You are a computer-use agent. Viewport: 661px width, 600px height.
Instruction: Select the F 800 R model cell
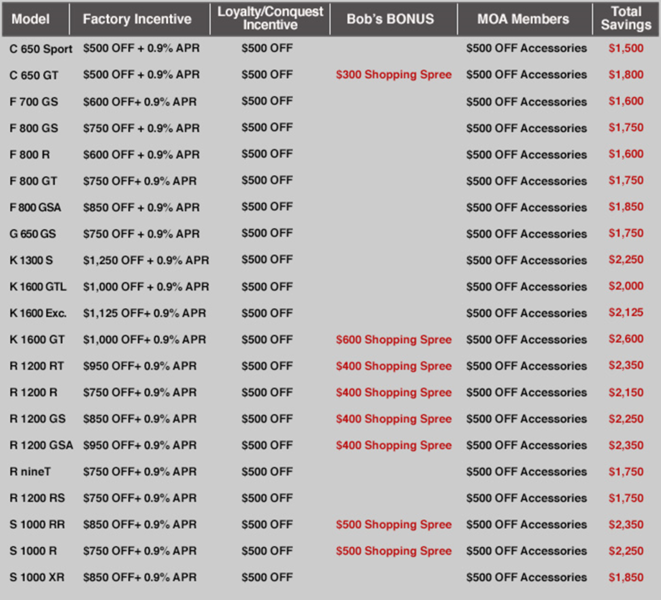30,155
